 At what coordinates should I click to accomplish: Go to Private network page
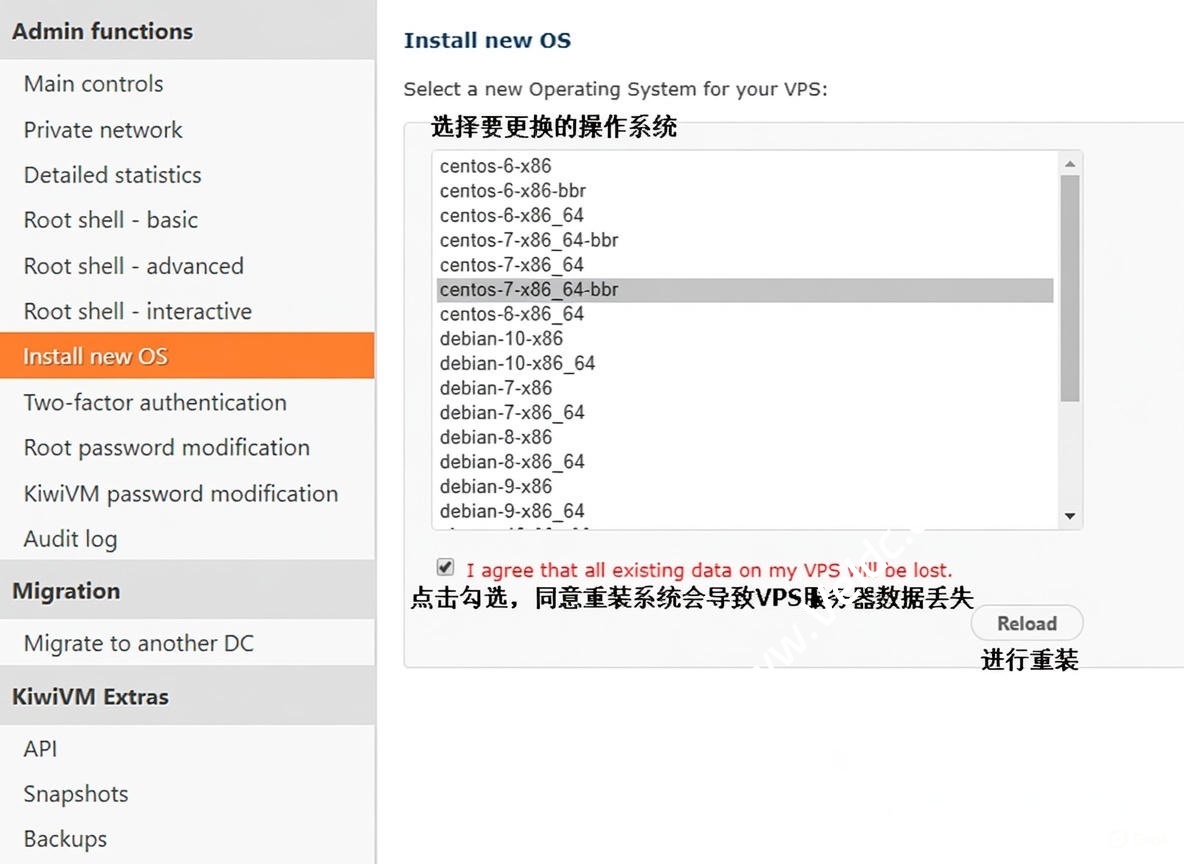coord(103,130)
